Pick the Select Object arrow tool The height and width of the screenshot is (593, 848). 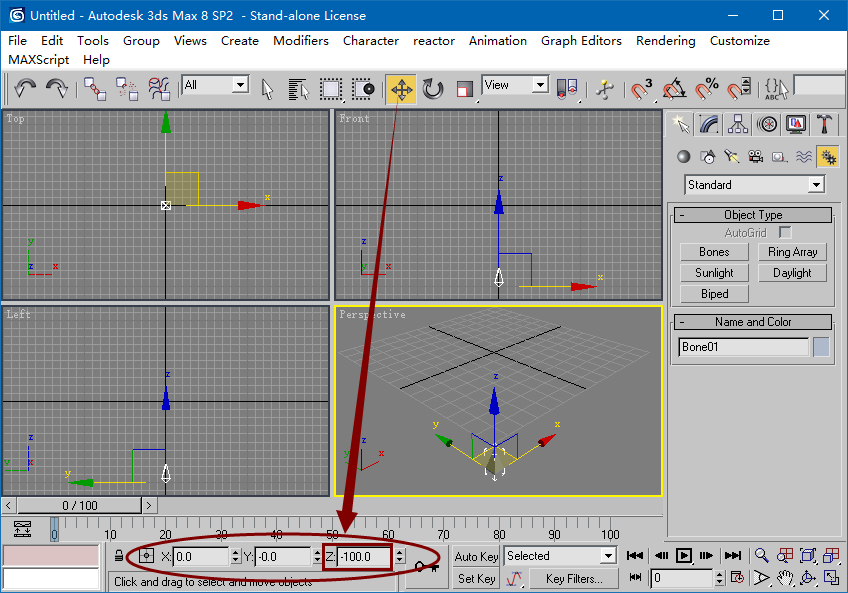tap(267, 89)
